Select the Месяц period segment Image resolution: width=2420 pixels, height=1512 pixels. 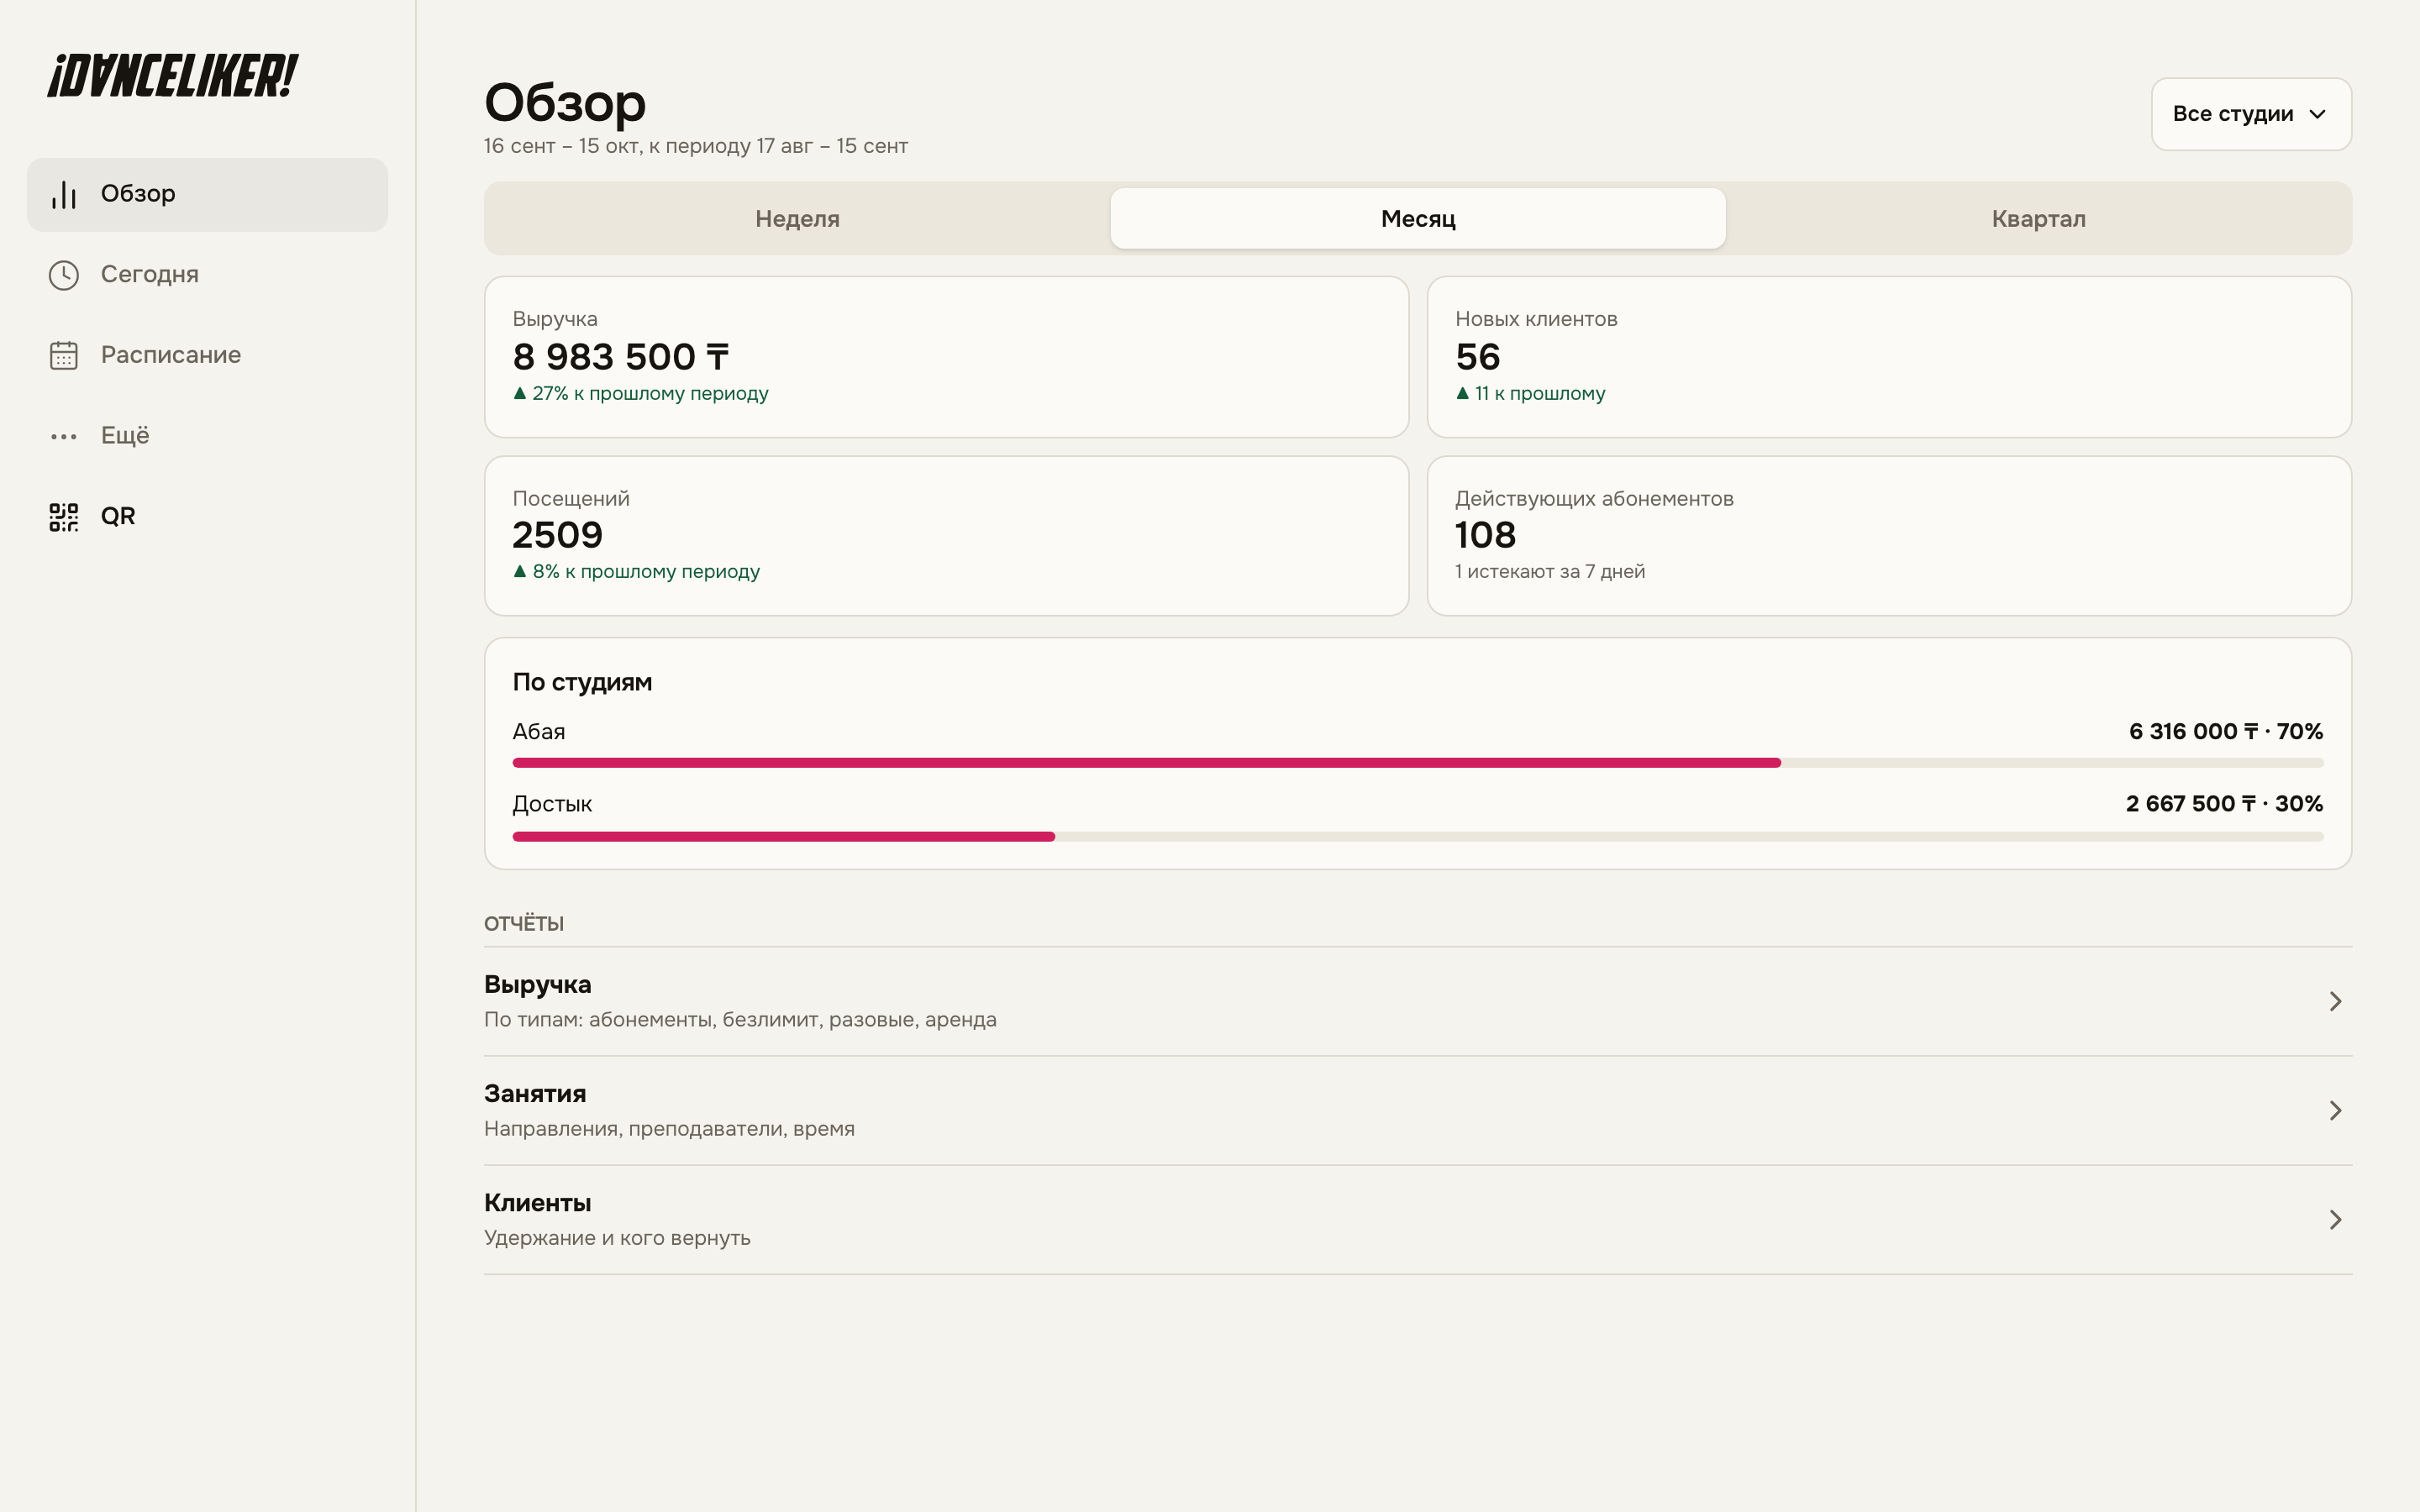coord(1417,218)
